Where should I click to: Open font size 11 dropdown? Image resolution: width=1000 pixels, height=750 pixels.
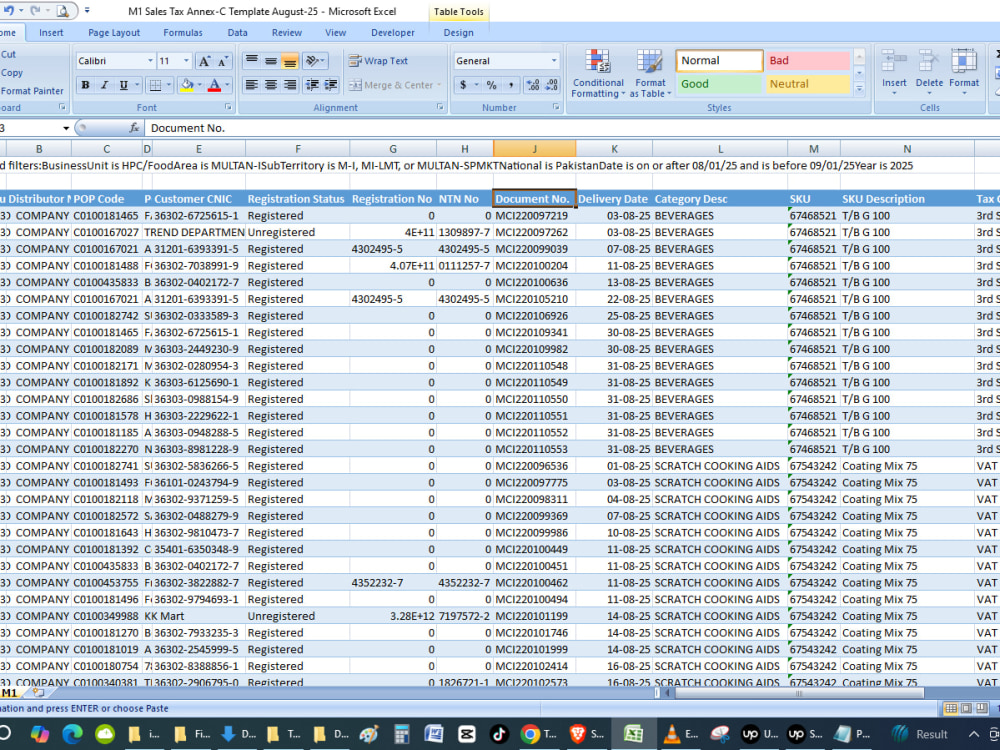click(x=186, y=61)
